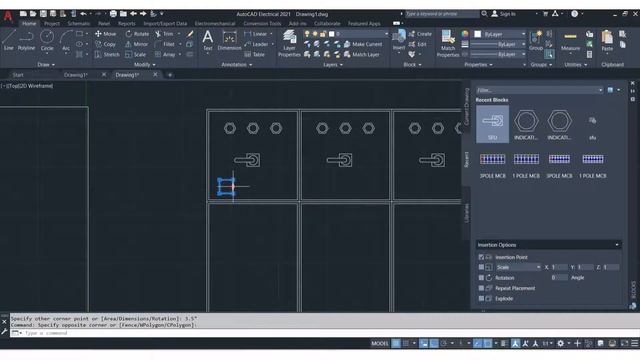Screen dimensions: 640x360
Task: Click the Paste clipboard icon
Action: pos(607,41)
